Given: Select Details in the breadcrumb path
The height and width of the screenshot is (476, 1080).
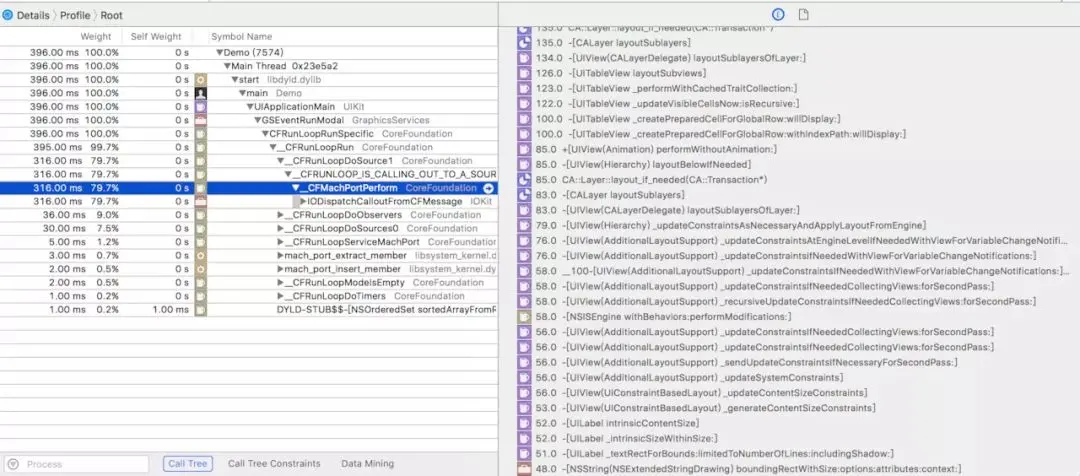Looking at the screenshot, I should pos(32,14).
